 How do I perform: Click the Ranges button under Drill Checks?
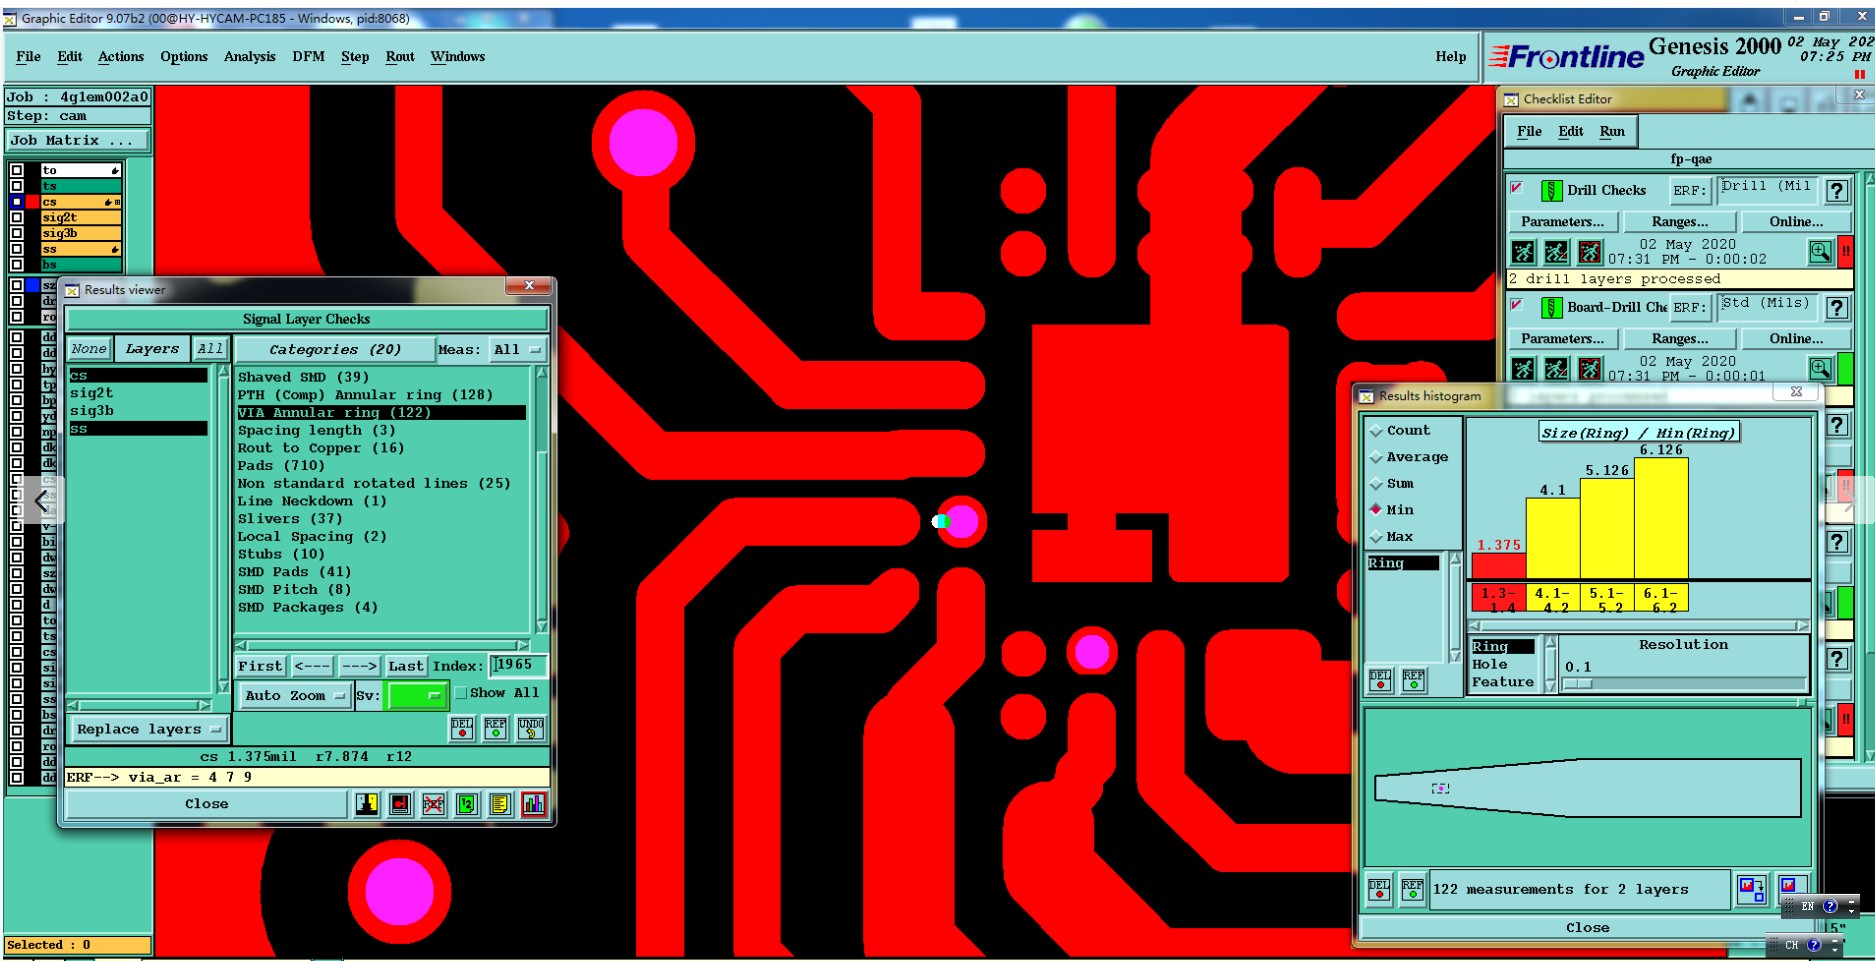[x=1680, y=222]
